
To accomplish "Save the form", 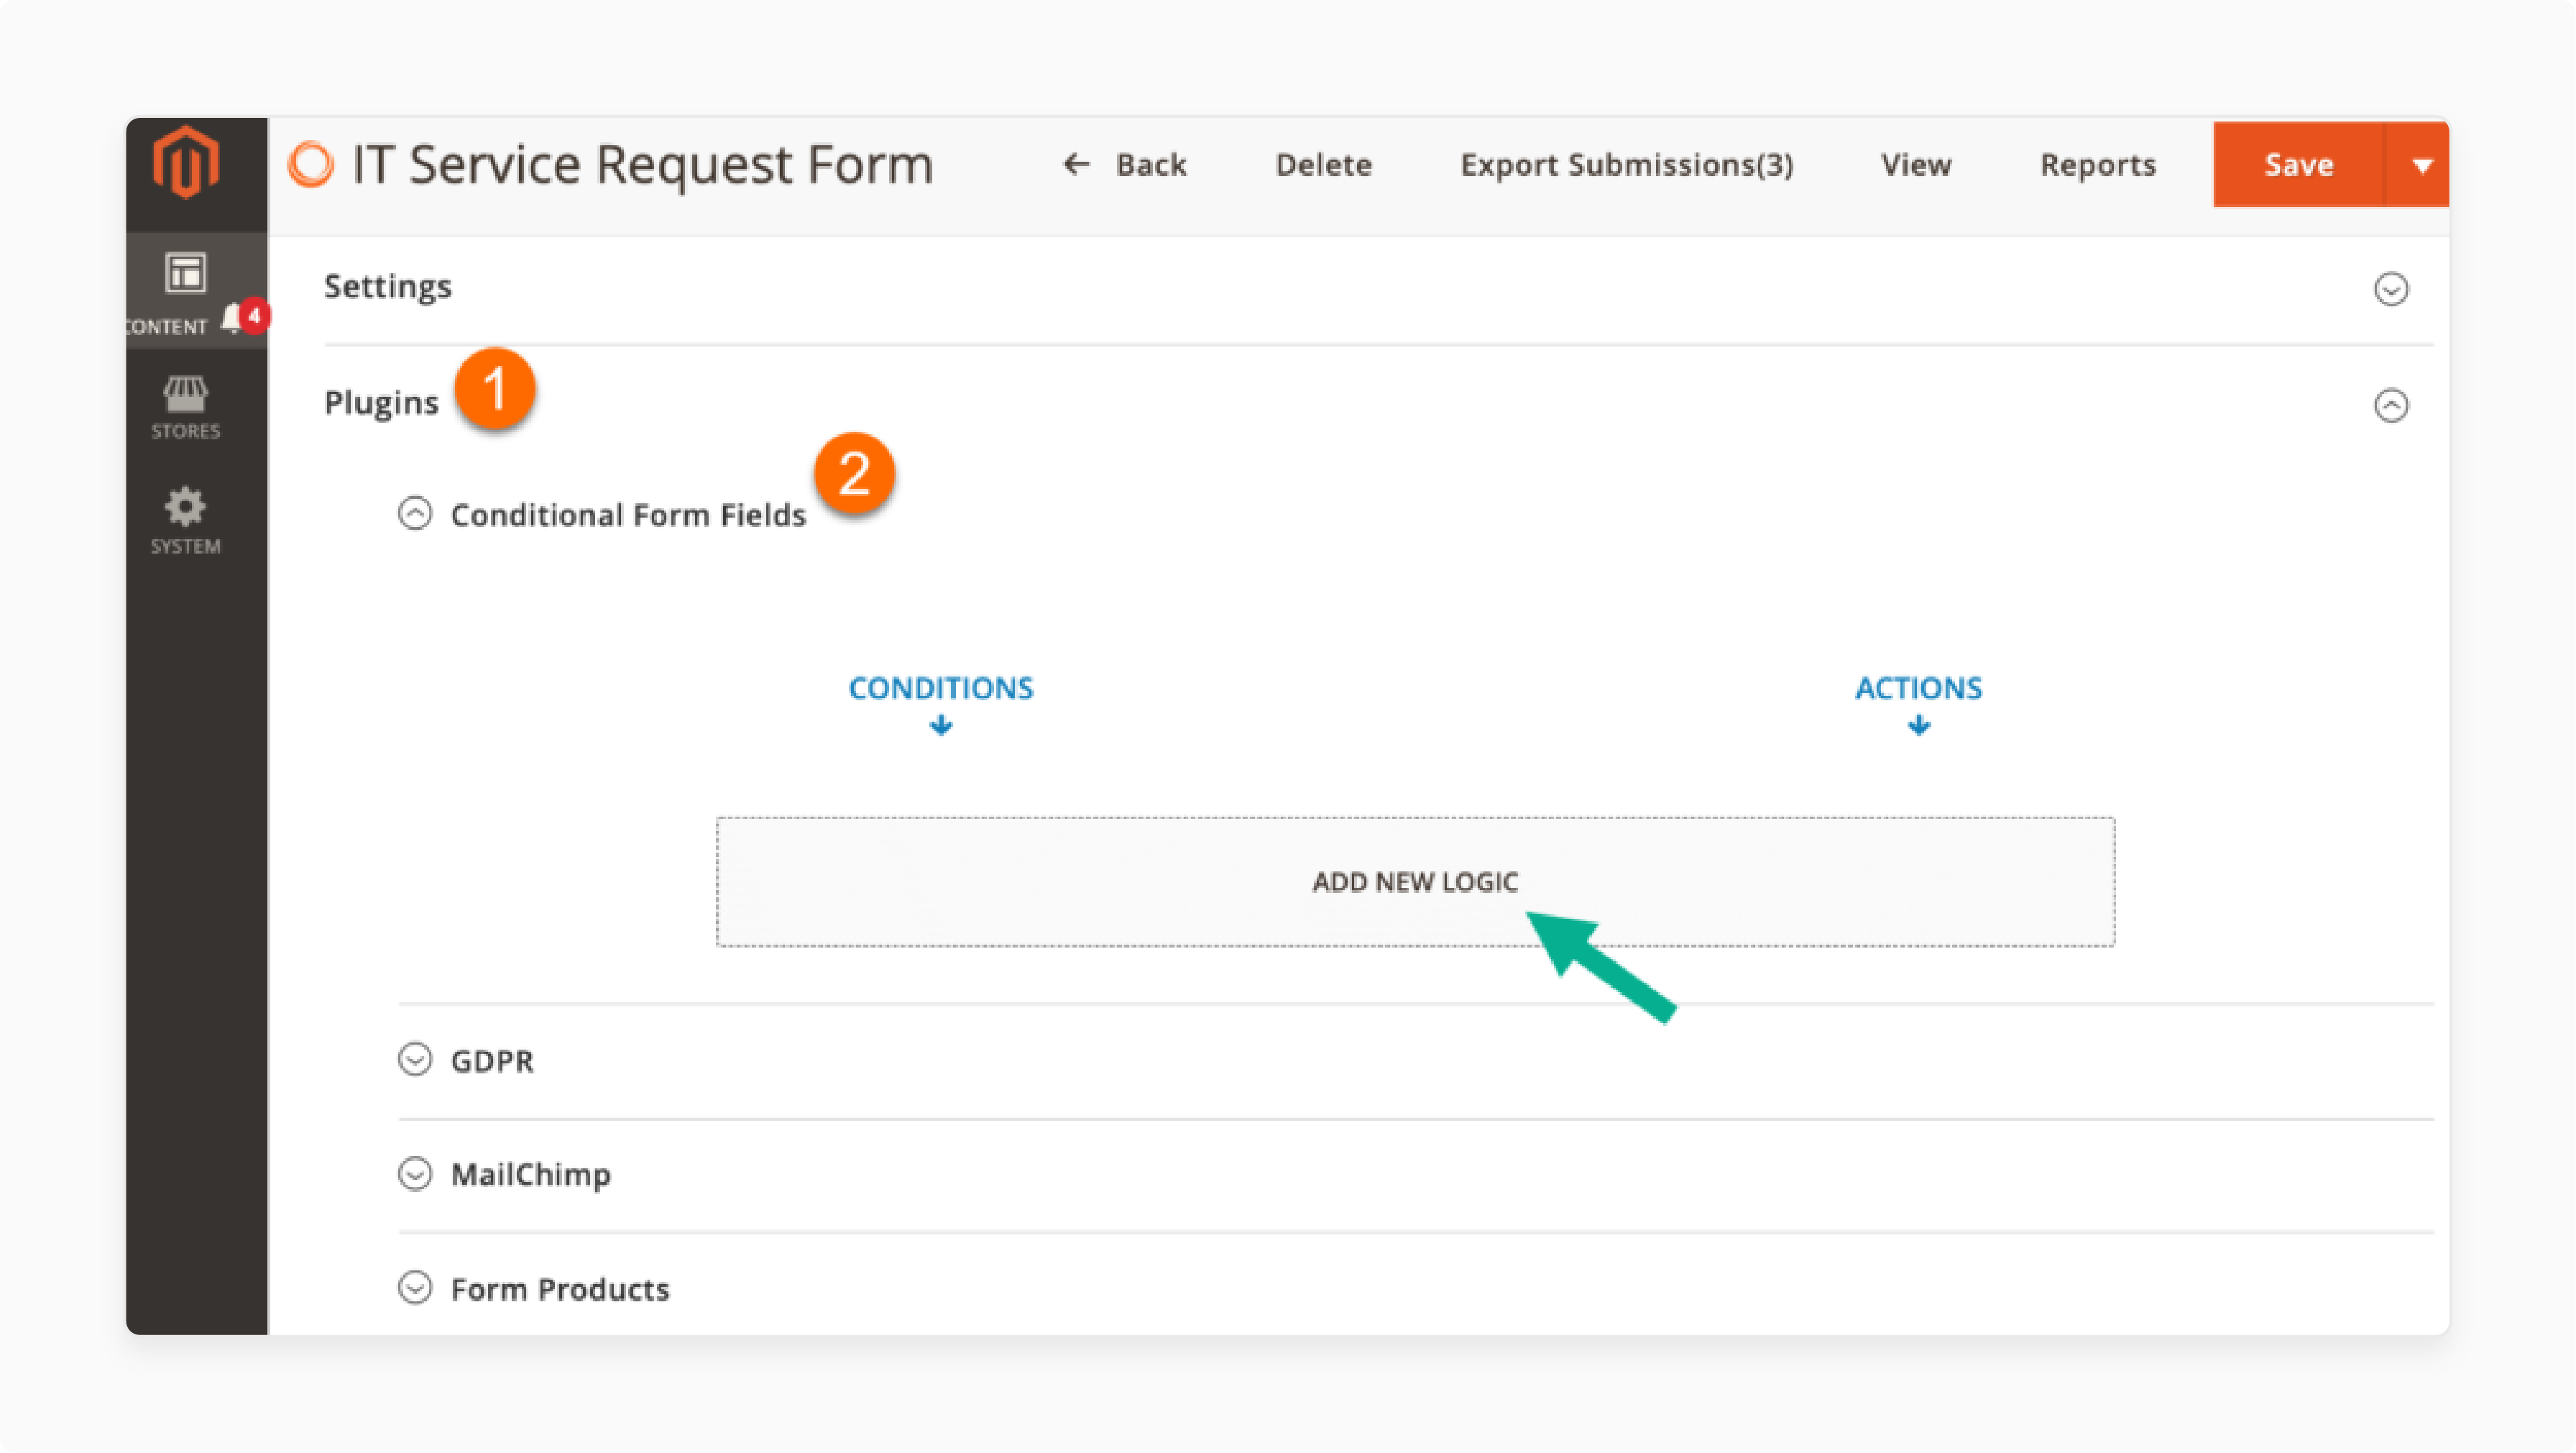I will pyautogui.click(x=2298, y=164).
